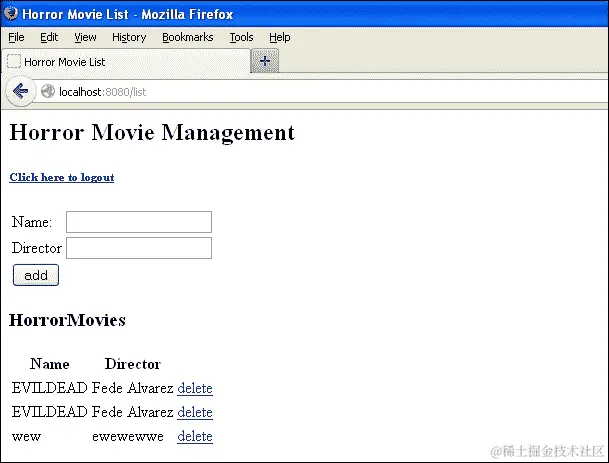The width and height of the screenshot is (609, 463).
Task: Open the Help menu
Action: 280,37
